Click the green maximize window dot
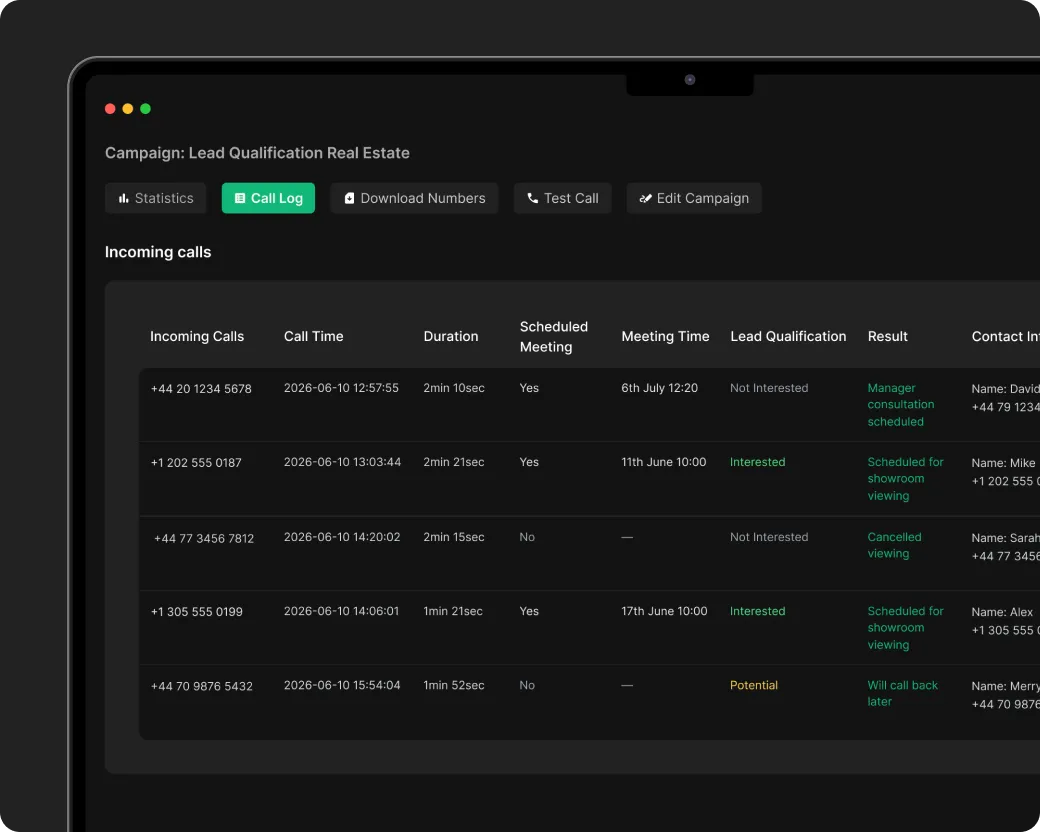The height and width of the screenshot is (832, 1040). (145, 109)
